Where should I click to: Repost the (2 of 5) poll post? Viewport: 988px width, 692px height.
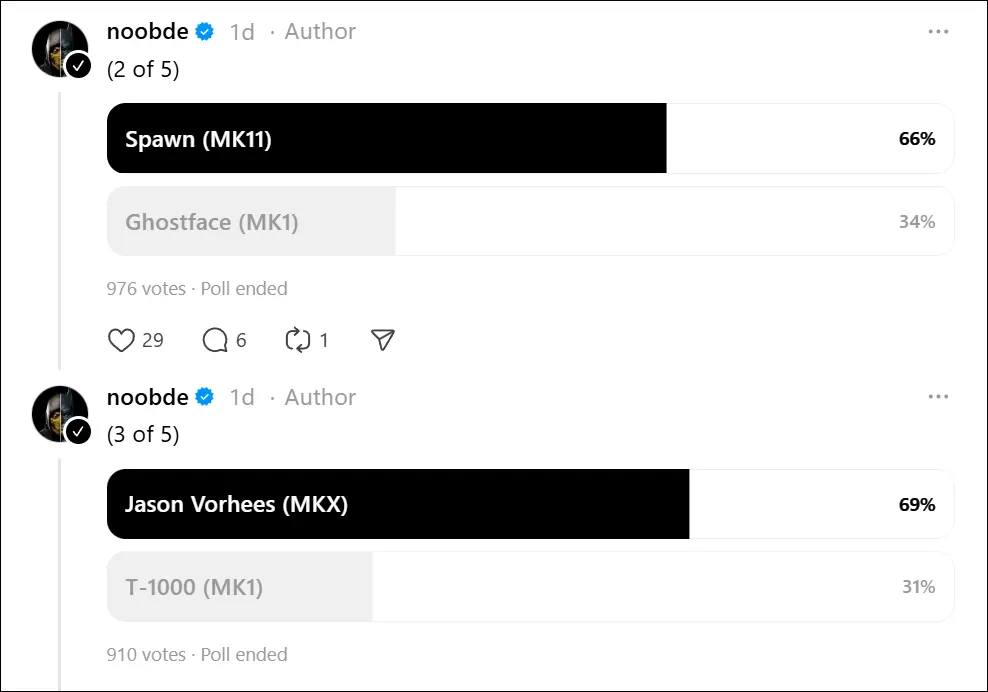[x=298, y=341]
